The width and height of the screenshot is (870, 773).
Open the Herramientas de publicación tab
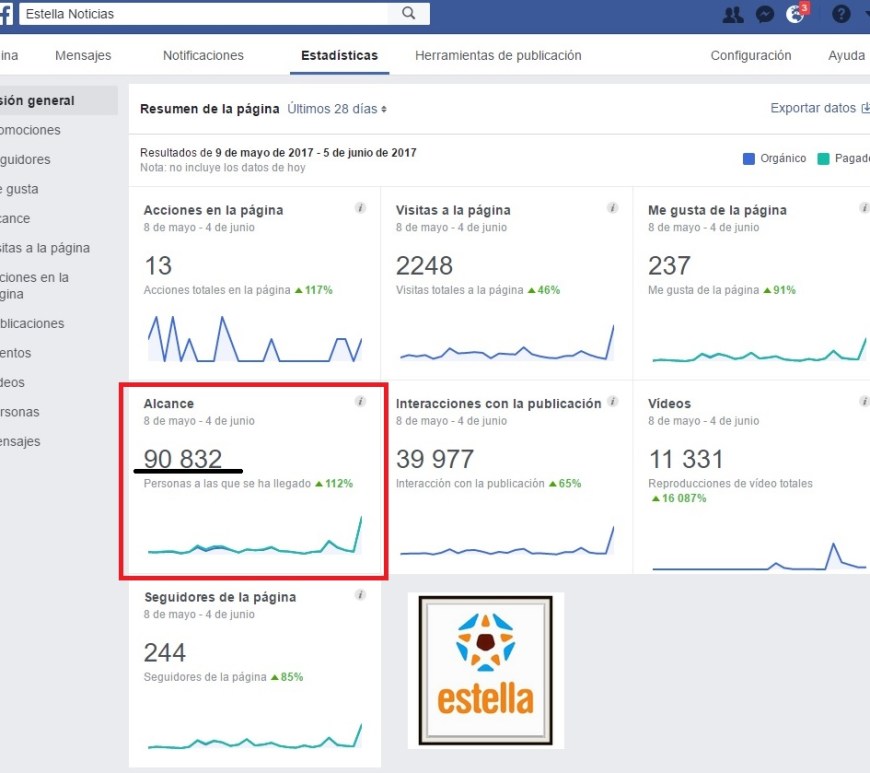click(498, 56)
